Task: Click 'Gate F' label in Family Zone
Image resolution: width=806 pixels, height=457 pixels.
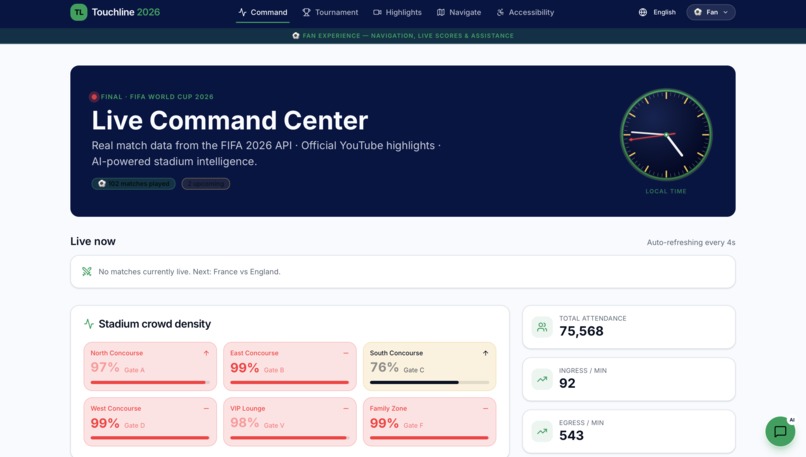Action: [x=413, y=425]
